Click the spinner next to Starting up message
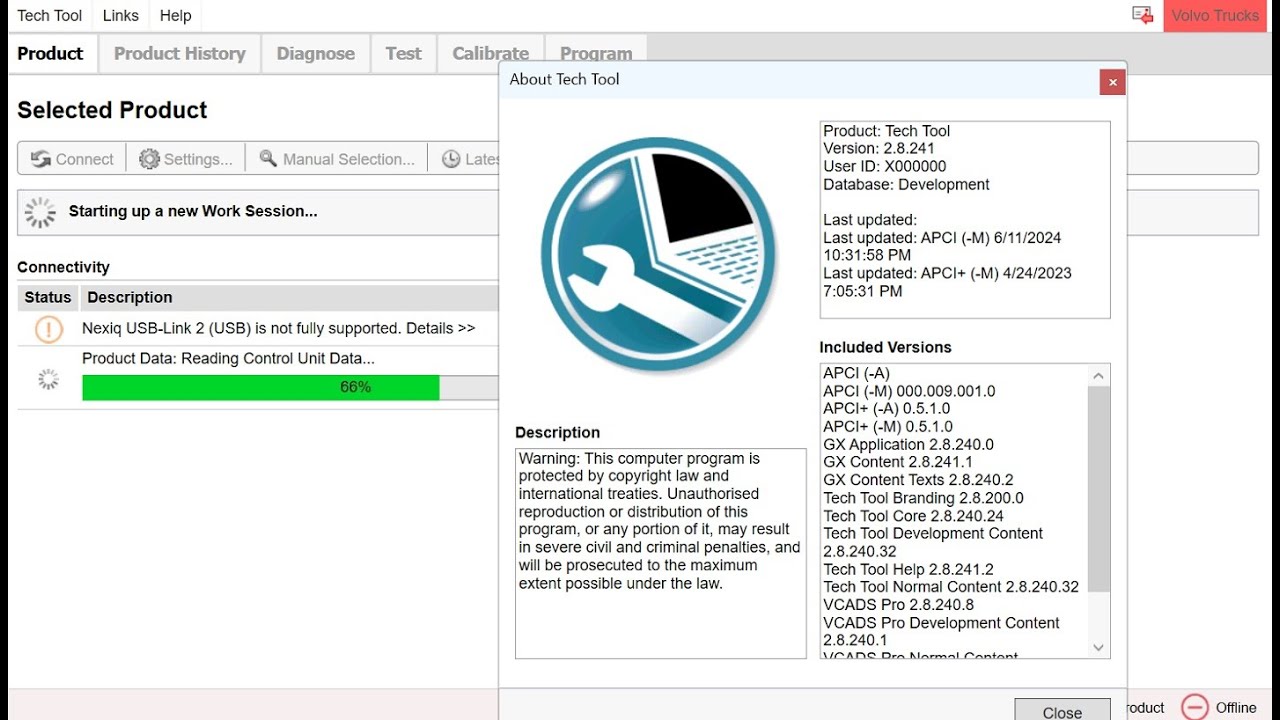Image resolution: width=1280 pixels, height=720 pixels. 41,212
